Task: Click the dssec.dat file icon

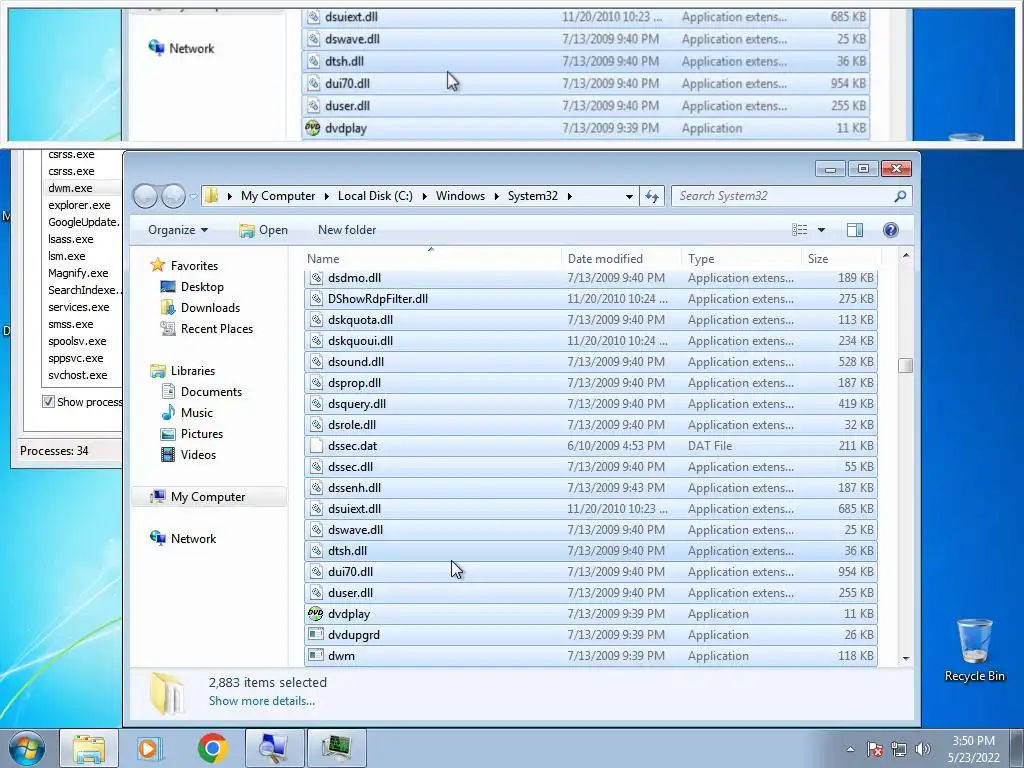Action: pos(316,445)
